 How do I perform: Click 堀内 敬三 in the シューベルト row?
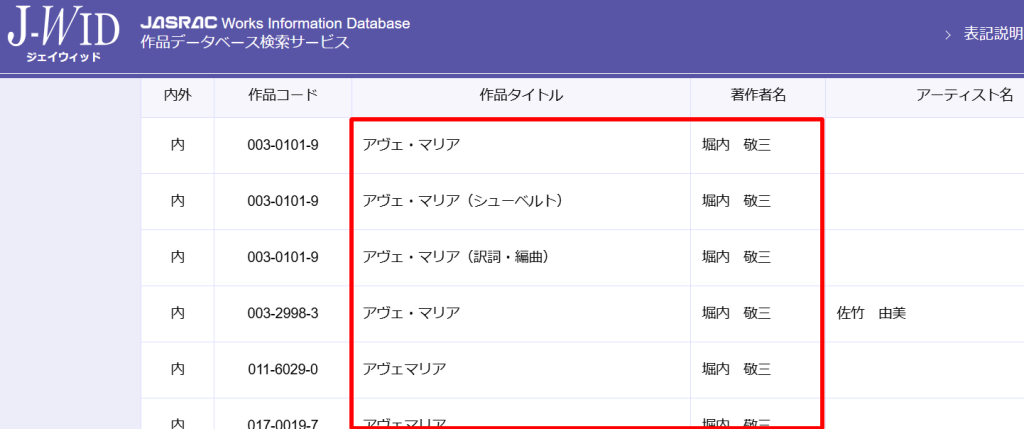(736, 201)
